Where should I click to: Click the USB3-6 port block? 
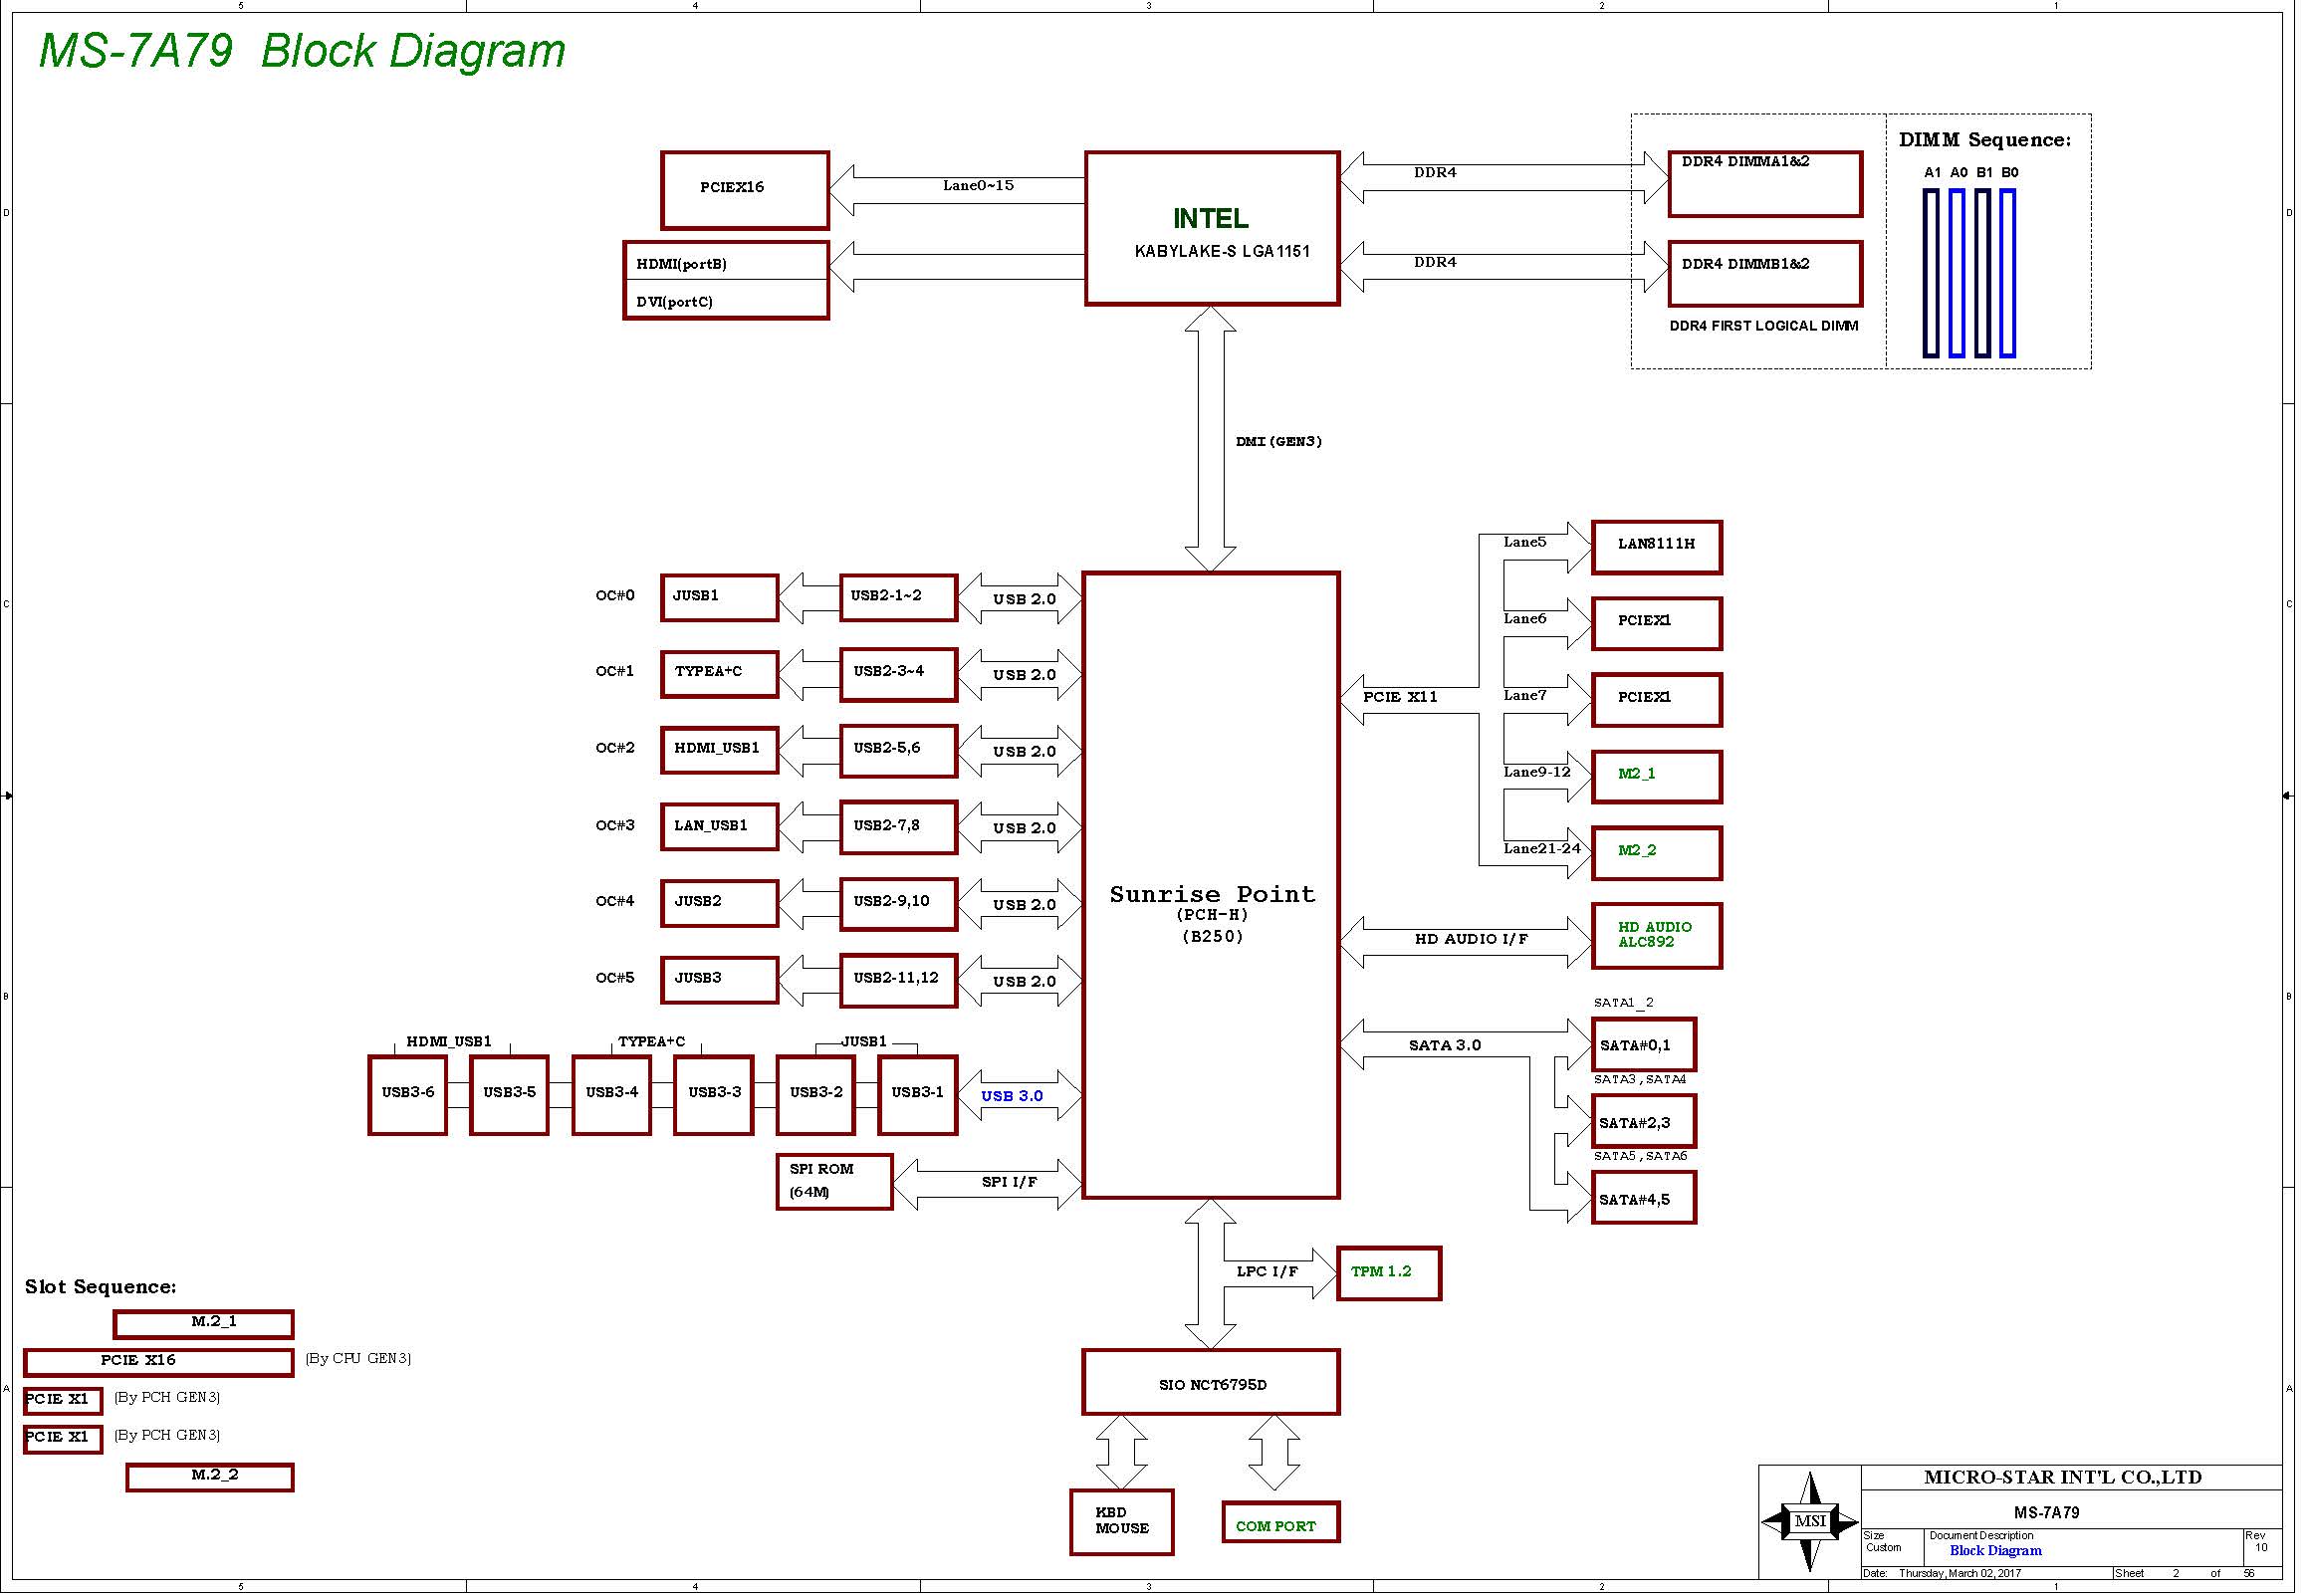(407, 1095)
